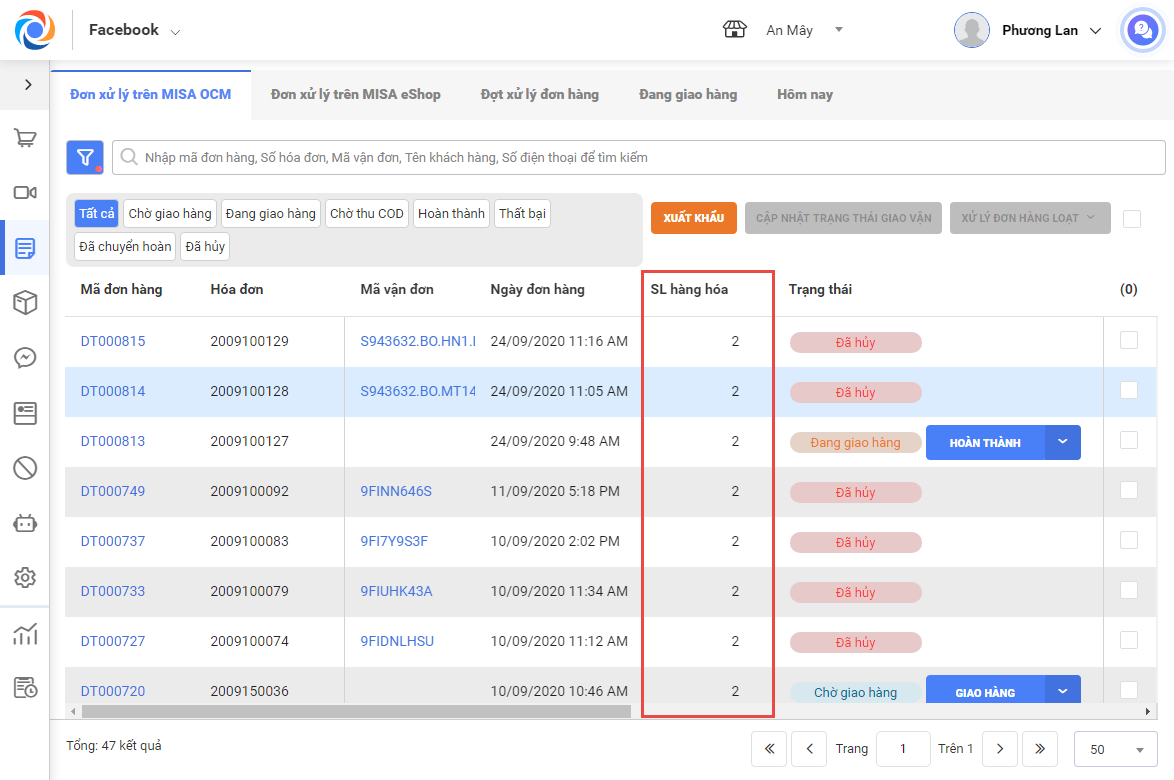The image size is (1174, 780).
Task: Open the video camera livestream icon
Action: [x=25, y=193]
